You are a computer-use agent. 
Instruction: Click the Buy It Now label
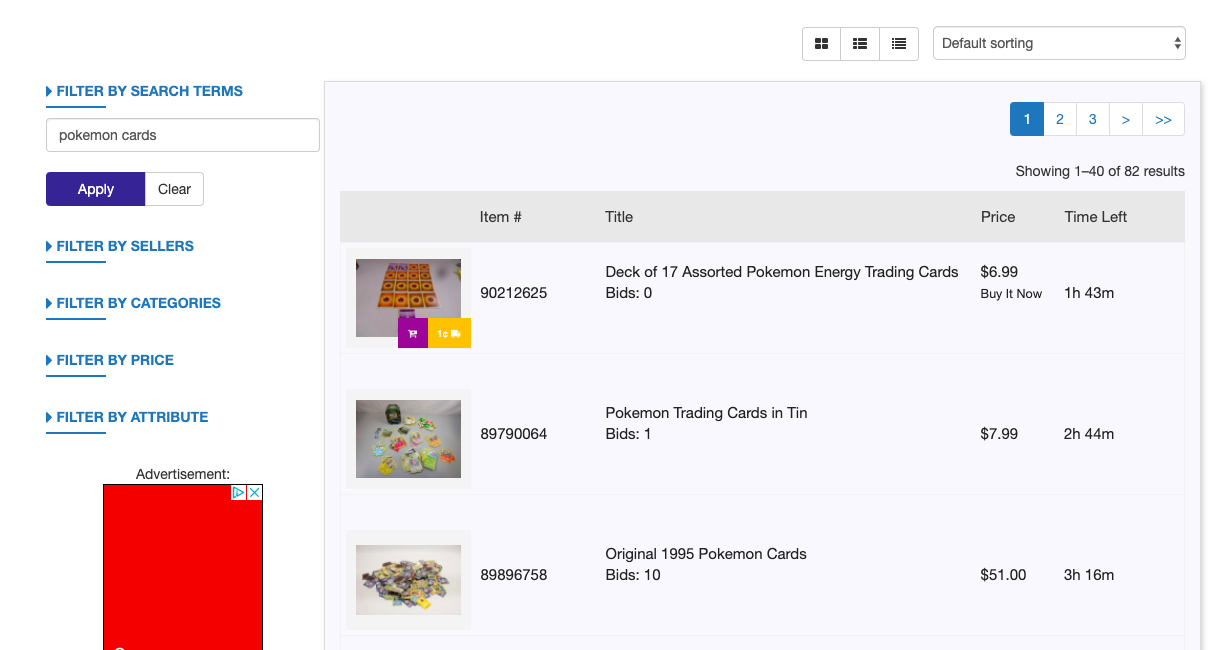tap(1011, 294)
